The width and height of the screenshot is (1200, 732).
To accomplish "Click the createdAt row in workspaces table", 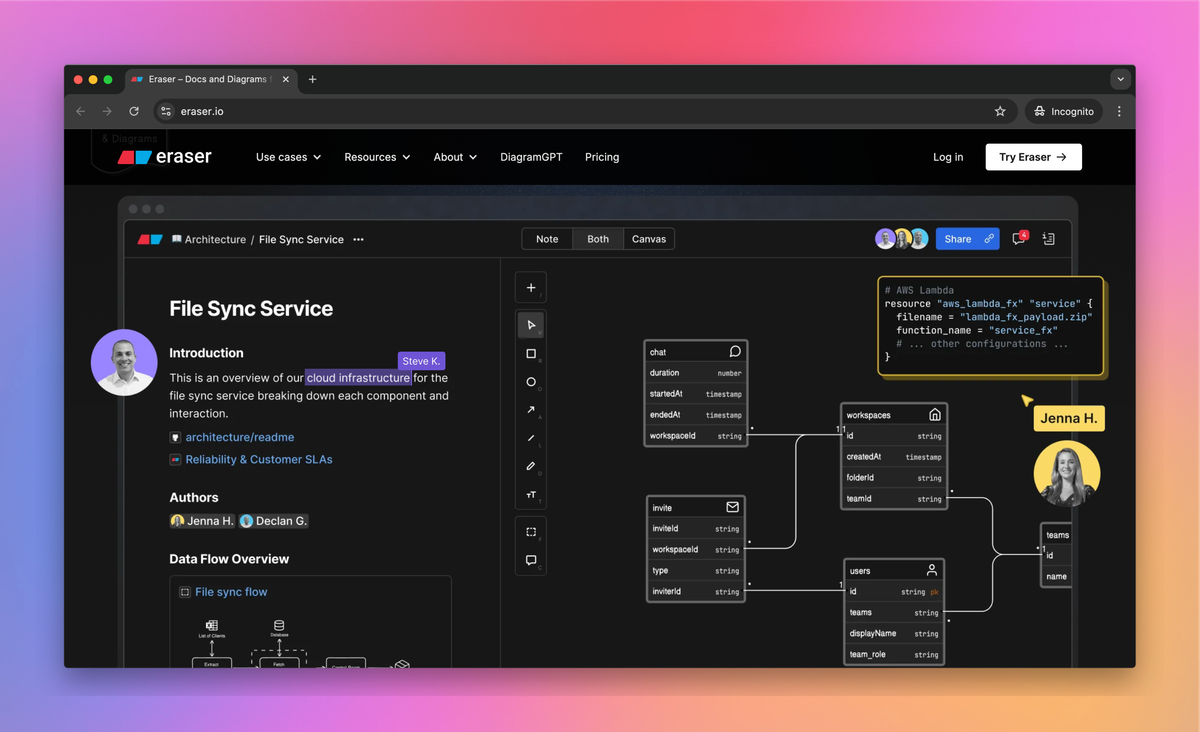I will [894, 457].
